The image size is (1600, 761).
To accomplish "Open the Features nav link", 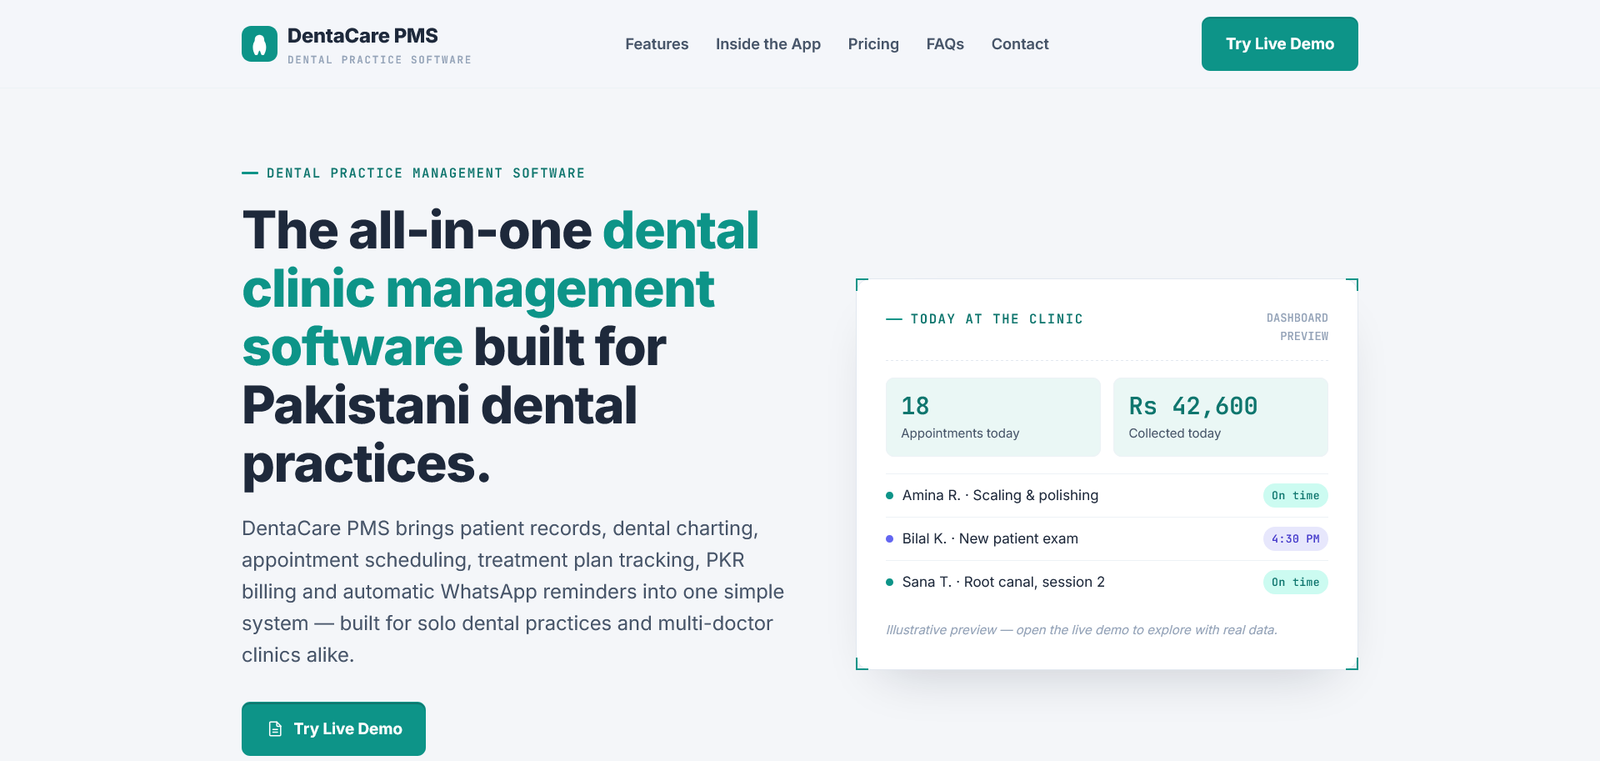I will [x=657, y=44].
